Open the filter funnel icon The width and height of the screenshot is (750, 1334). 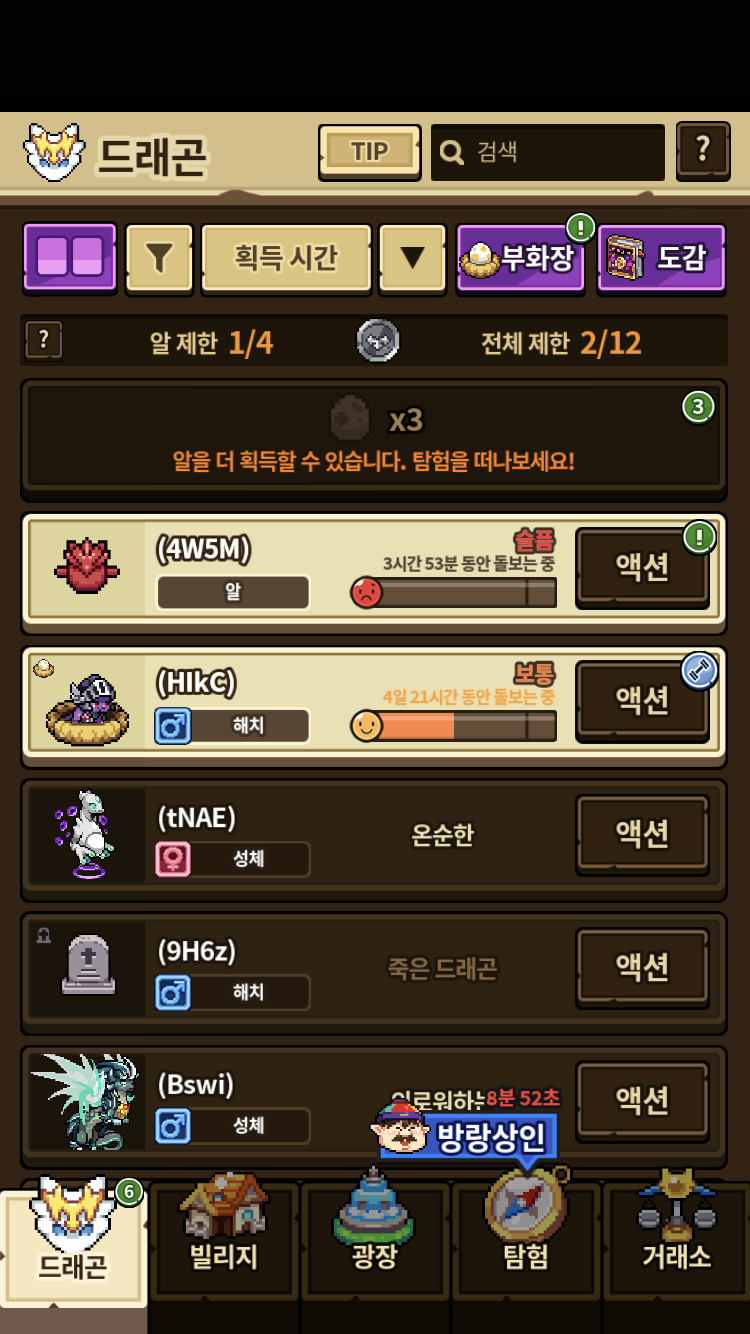click(159, 258)
